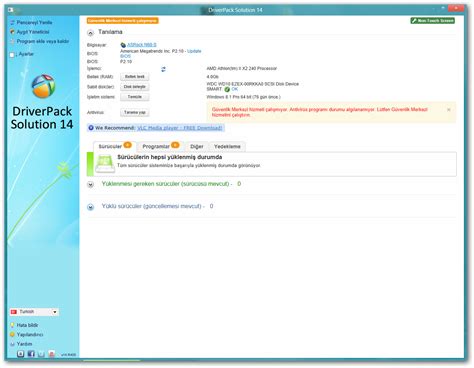This screenshot has width=474, height=368.
Task: Click the Yardım help icon
Action: point(12,344)
